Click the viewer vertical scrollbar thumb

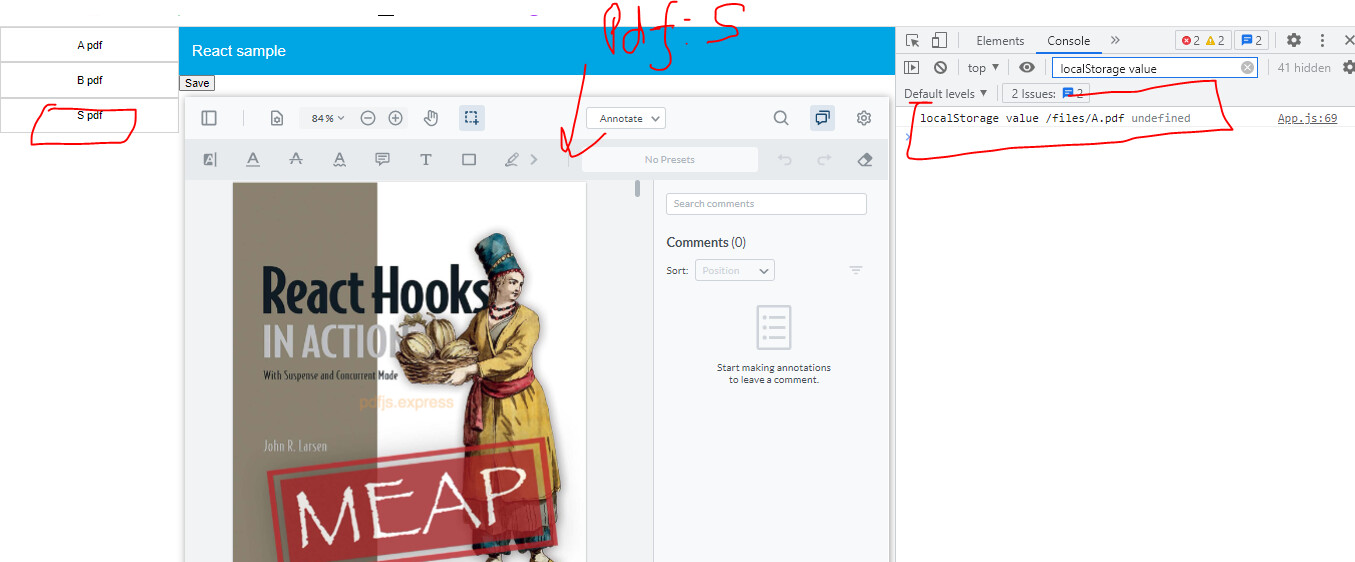[x=637, y=188]
